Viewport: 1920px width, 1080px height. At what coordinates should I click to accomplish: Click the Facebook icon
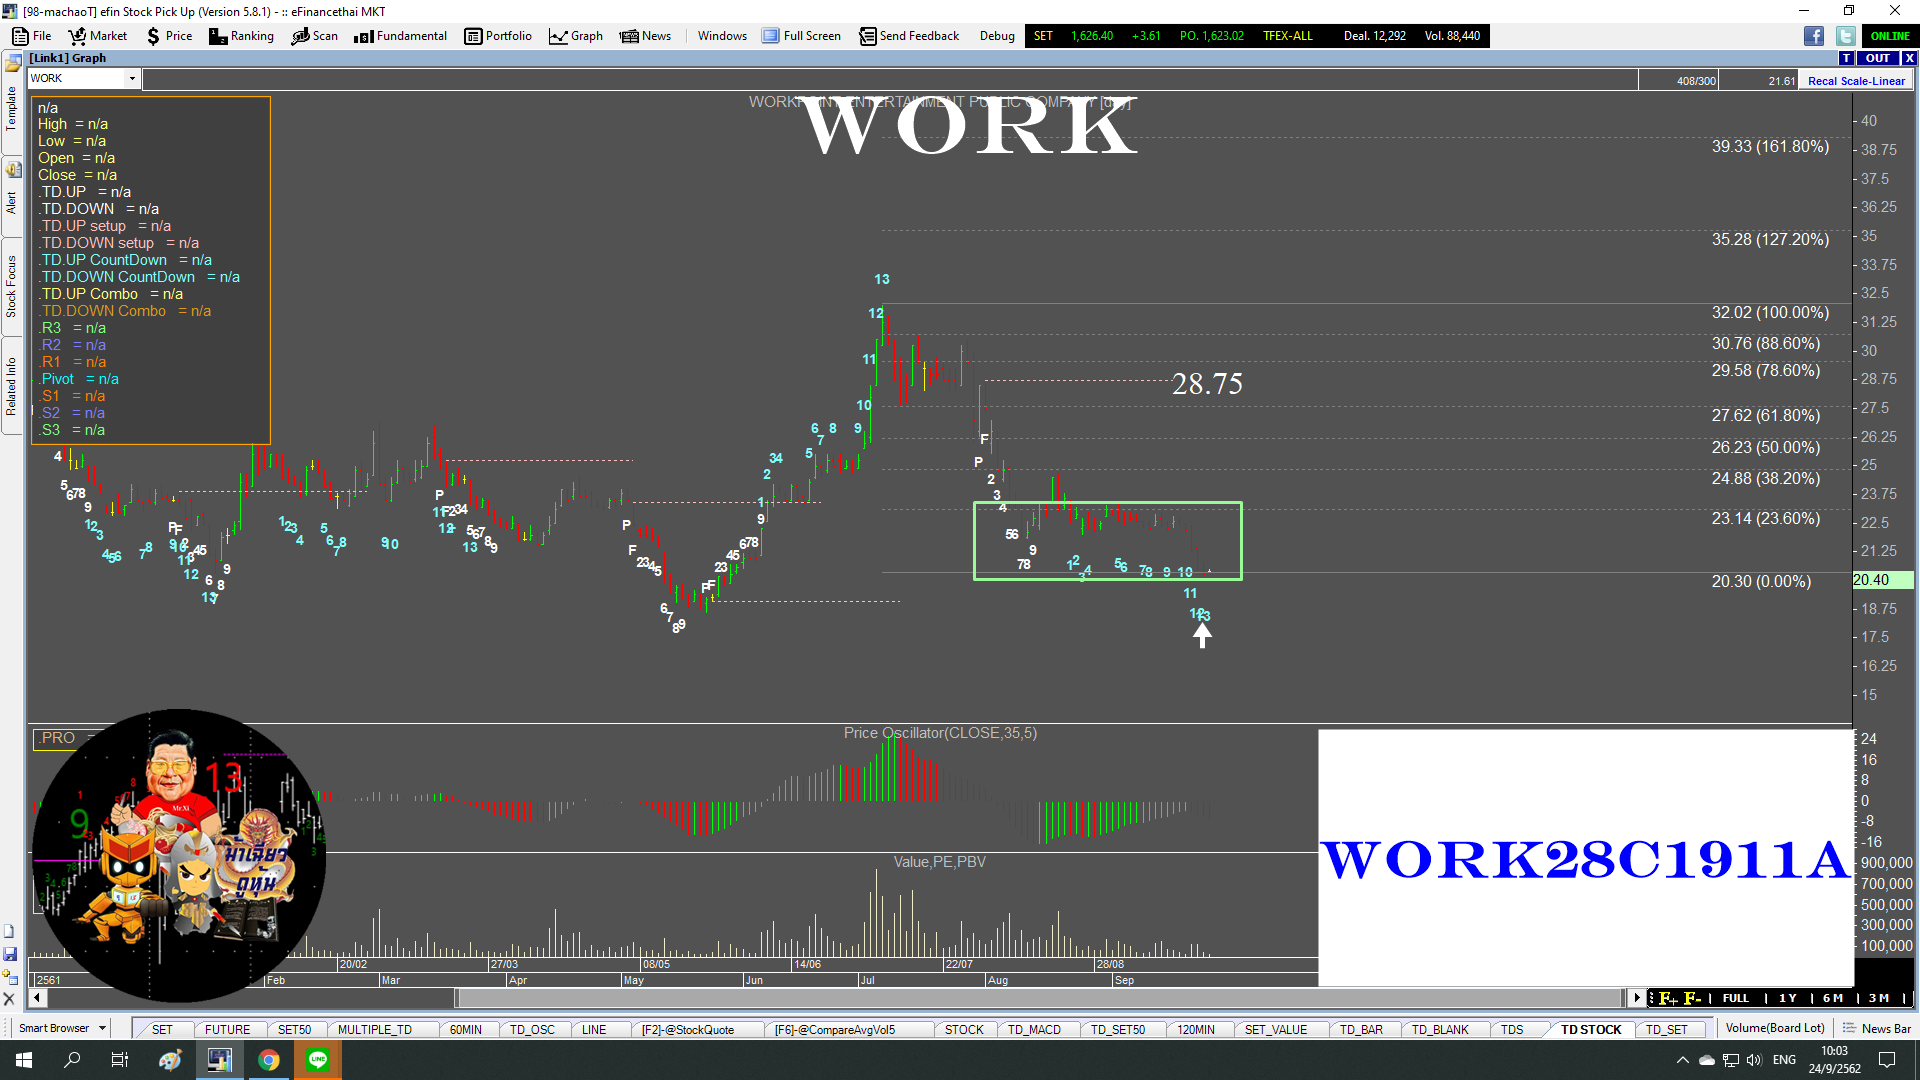(1814, 36)
